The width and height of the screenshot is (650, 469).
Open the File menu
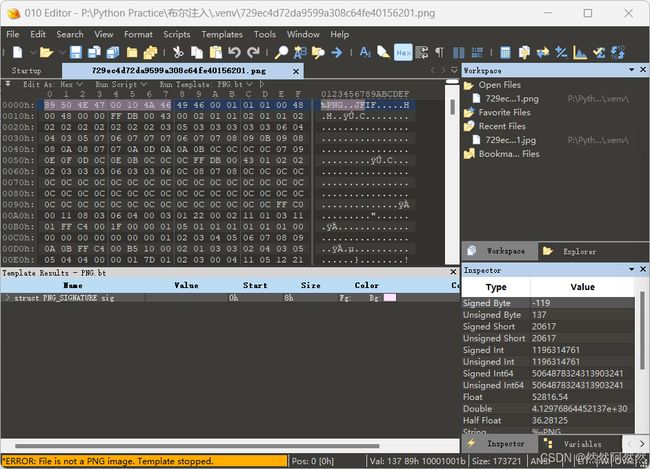point(12,34)
